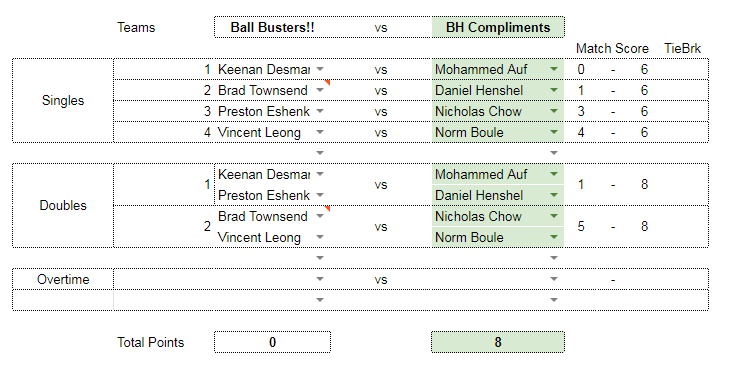
Task: Open Daniel Henshel dropdown in Singles row 2
Action: click(554, 90)
